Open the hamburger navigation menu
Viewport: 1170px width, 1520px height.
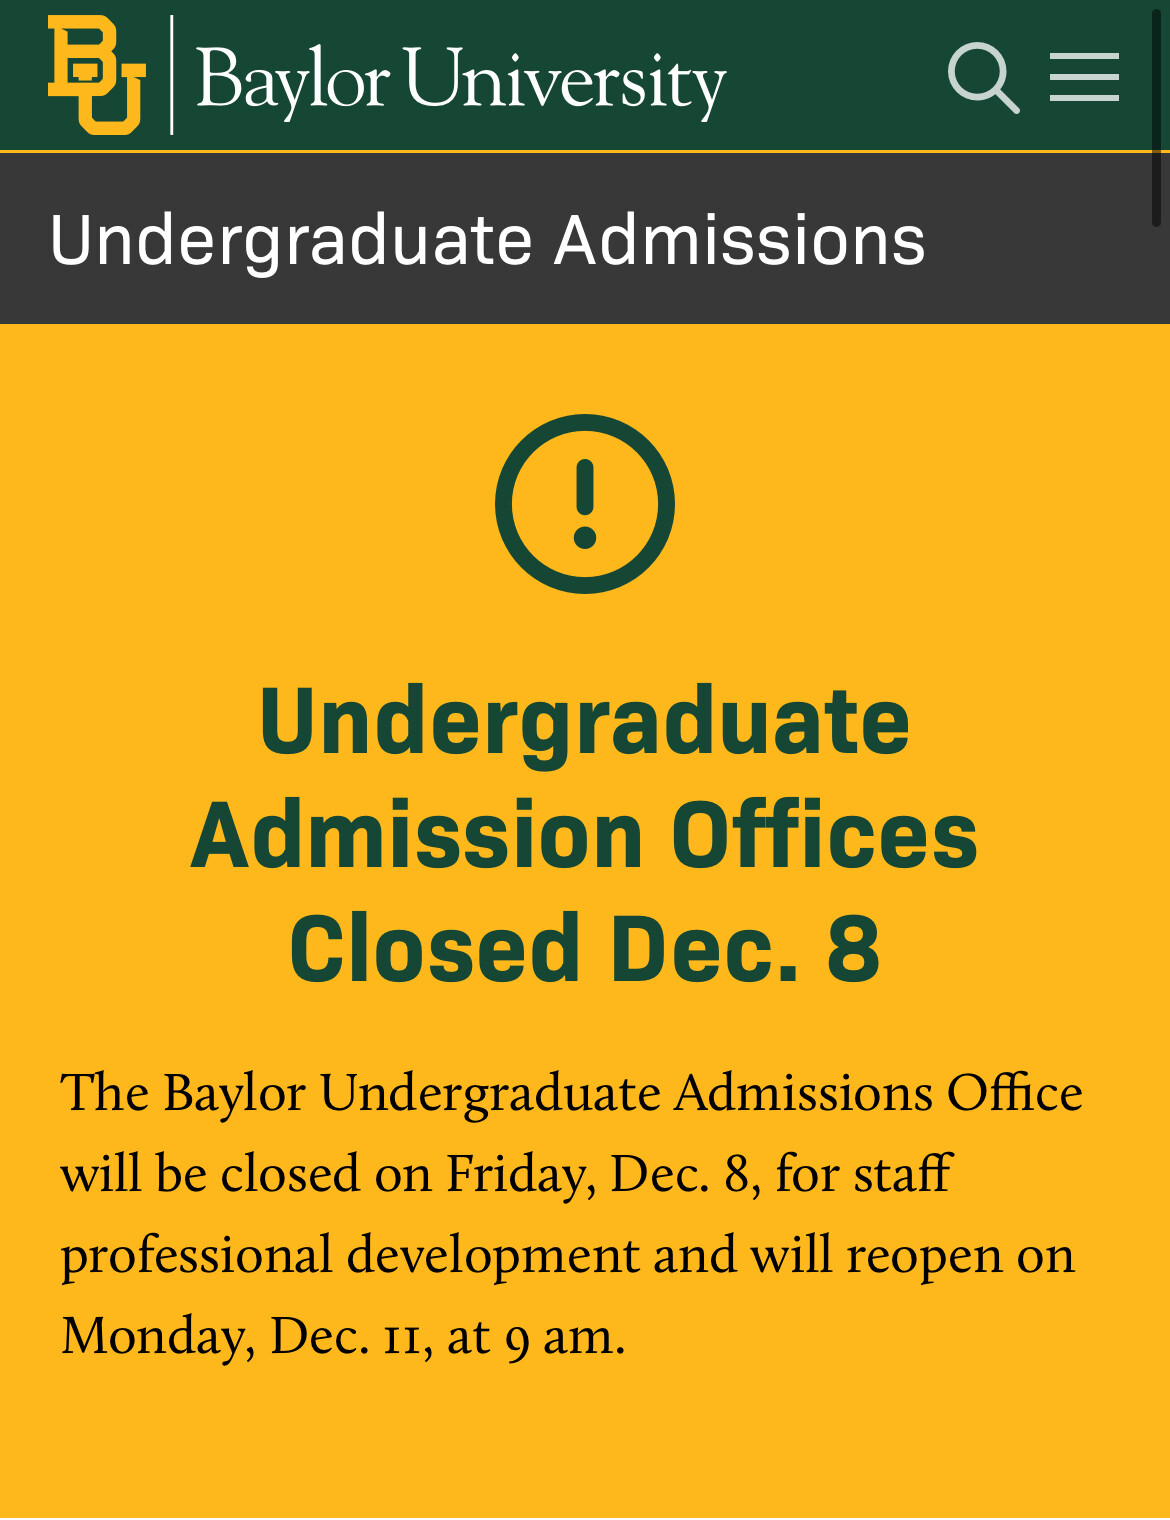click(1084, 77)
